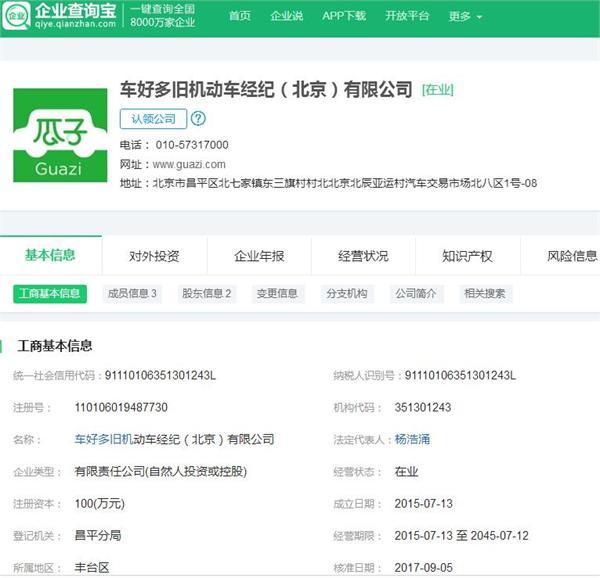Select 变更信息 sub-tab
The width and height of the screenshot is (600, 578).
[278, 294]
